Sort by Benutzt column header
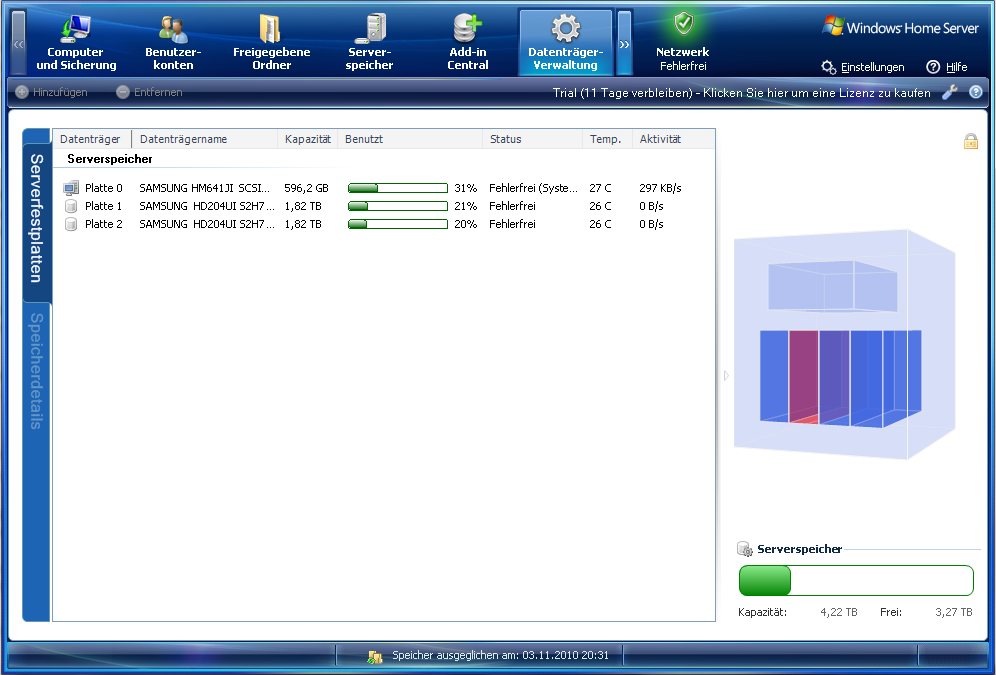This screenshot has height=675, width=996. (x=410, y=139)
